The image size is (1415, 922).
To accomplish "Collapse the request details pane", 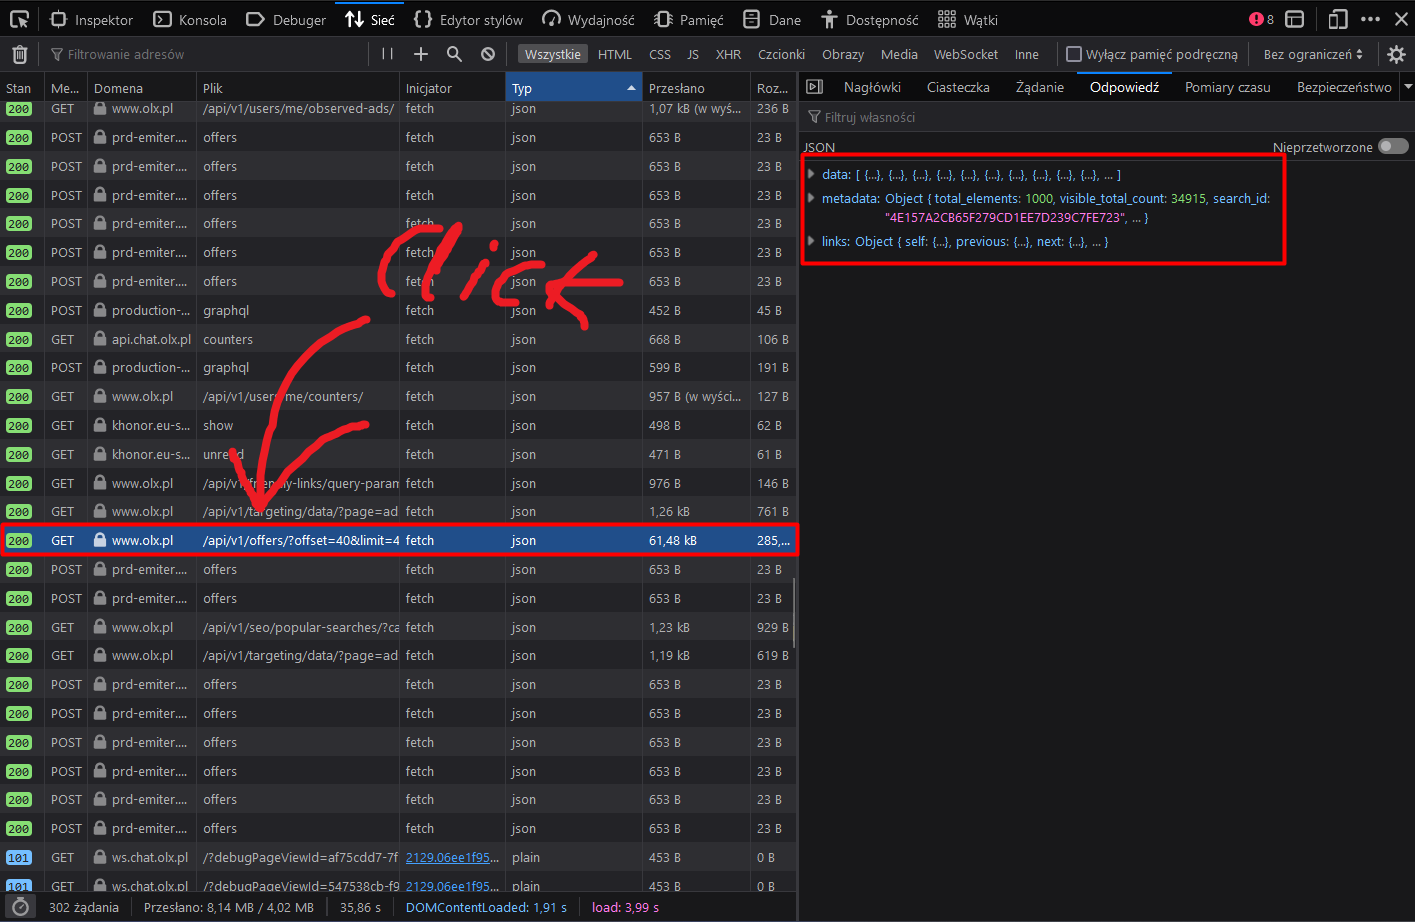I will click(814, 87).
